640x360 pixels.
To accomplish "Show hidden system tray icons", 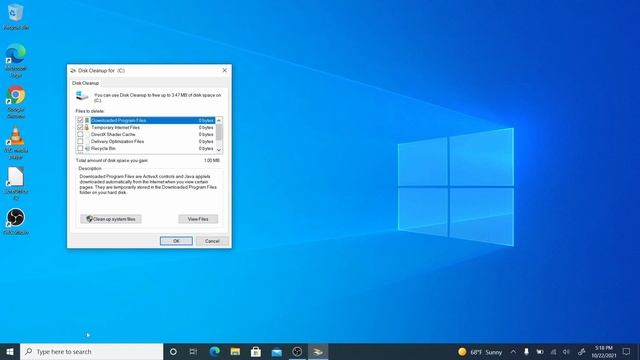I will tap(513, 351).
